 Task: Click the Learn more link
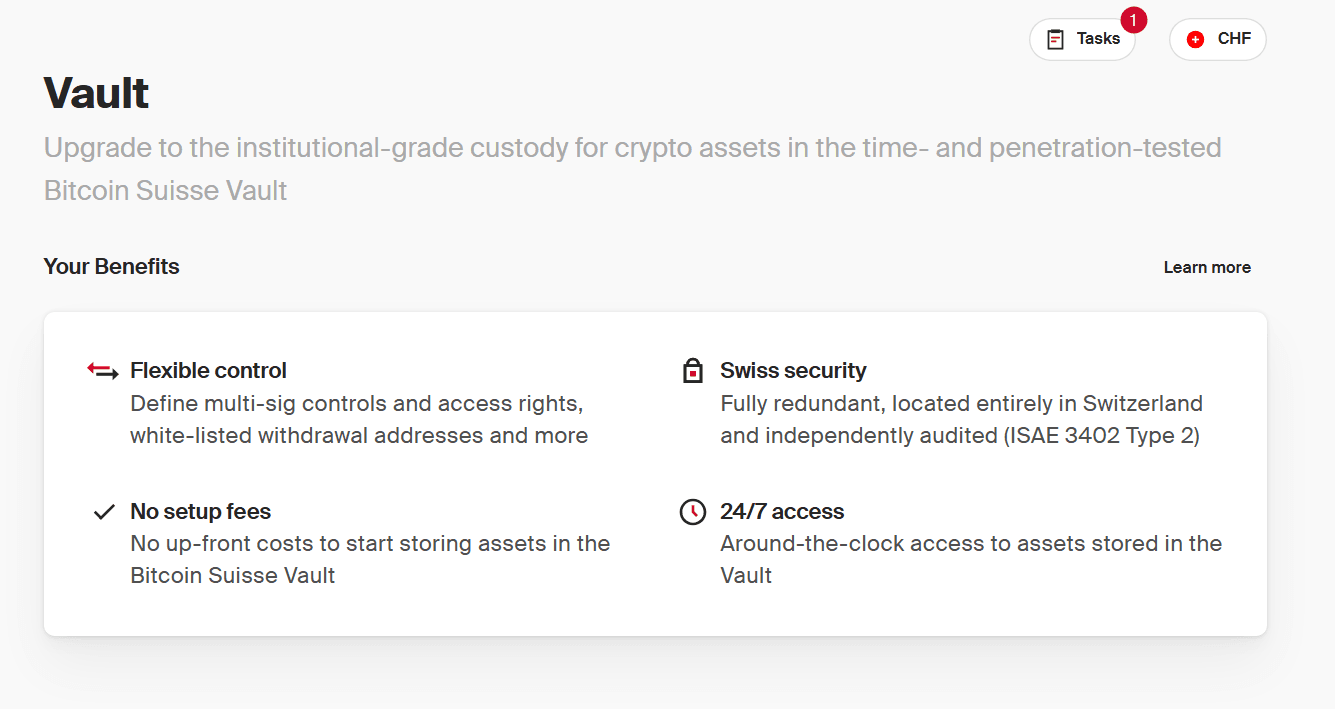click(x=1207, y=267)
